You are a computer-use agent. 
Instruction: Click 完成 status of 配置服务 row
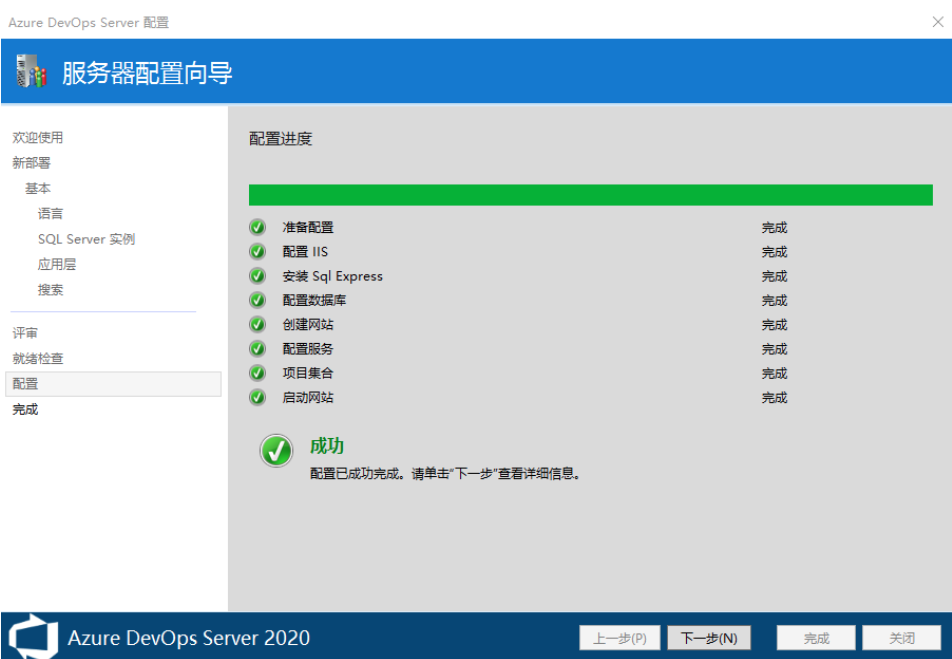click(x=774, y=349)
